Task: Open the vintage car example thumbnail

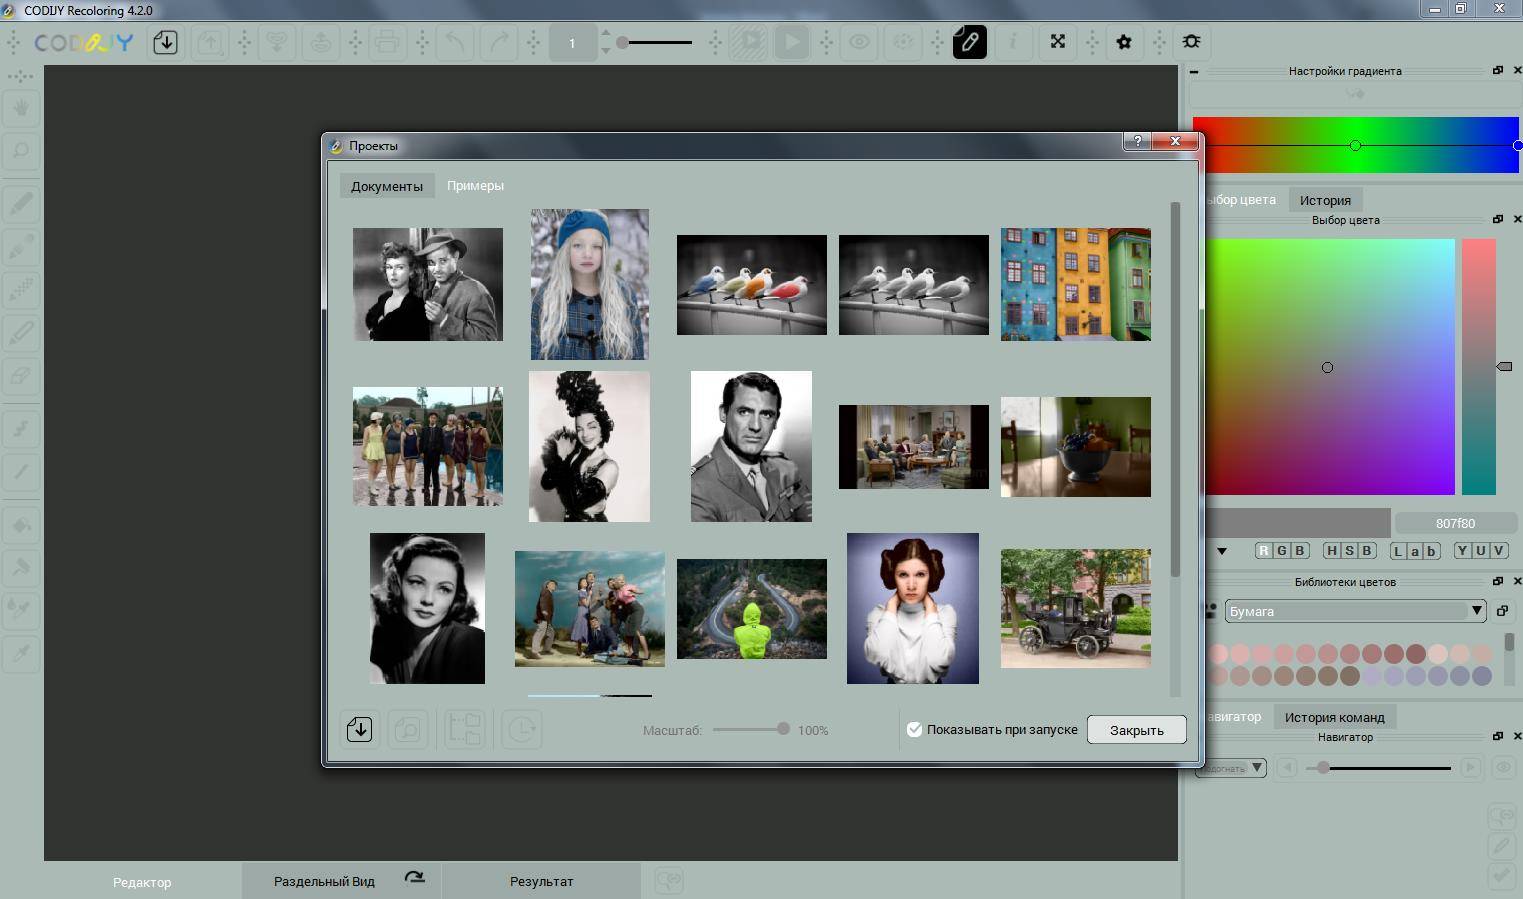Action: (x=1076, y=608)
